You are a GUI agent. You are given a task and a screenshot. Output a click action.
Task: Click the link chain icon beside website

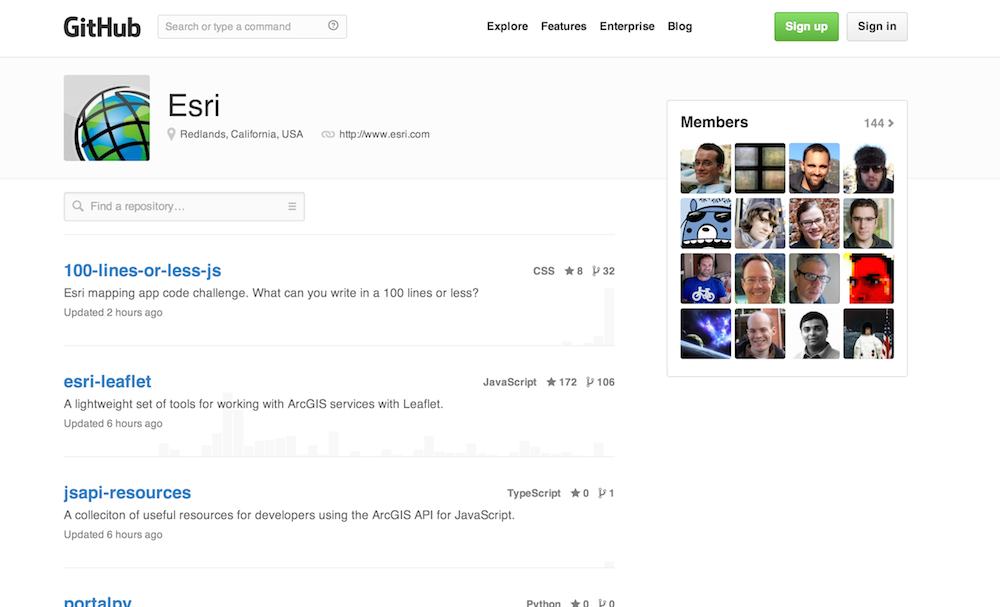(x=328, y=135)
